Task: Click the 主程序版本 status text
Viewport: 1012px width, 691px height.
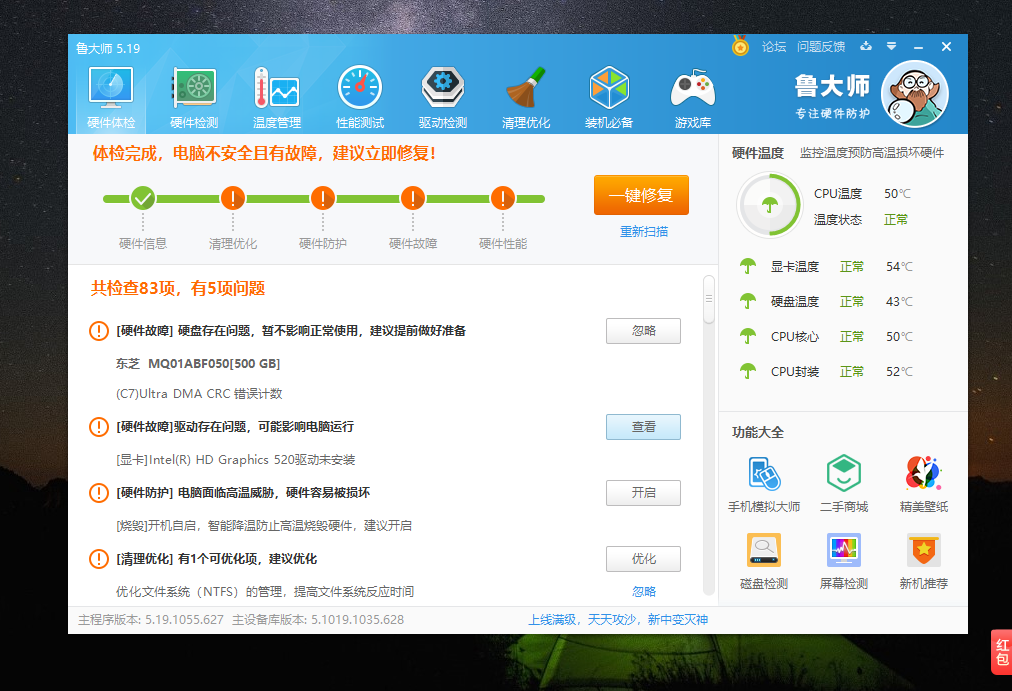Action: [x=151, y=620]
